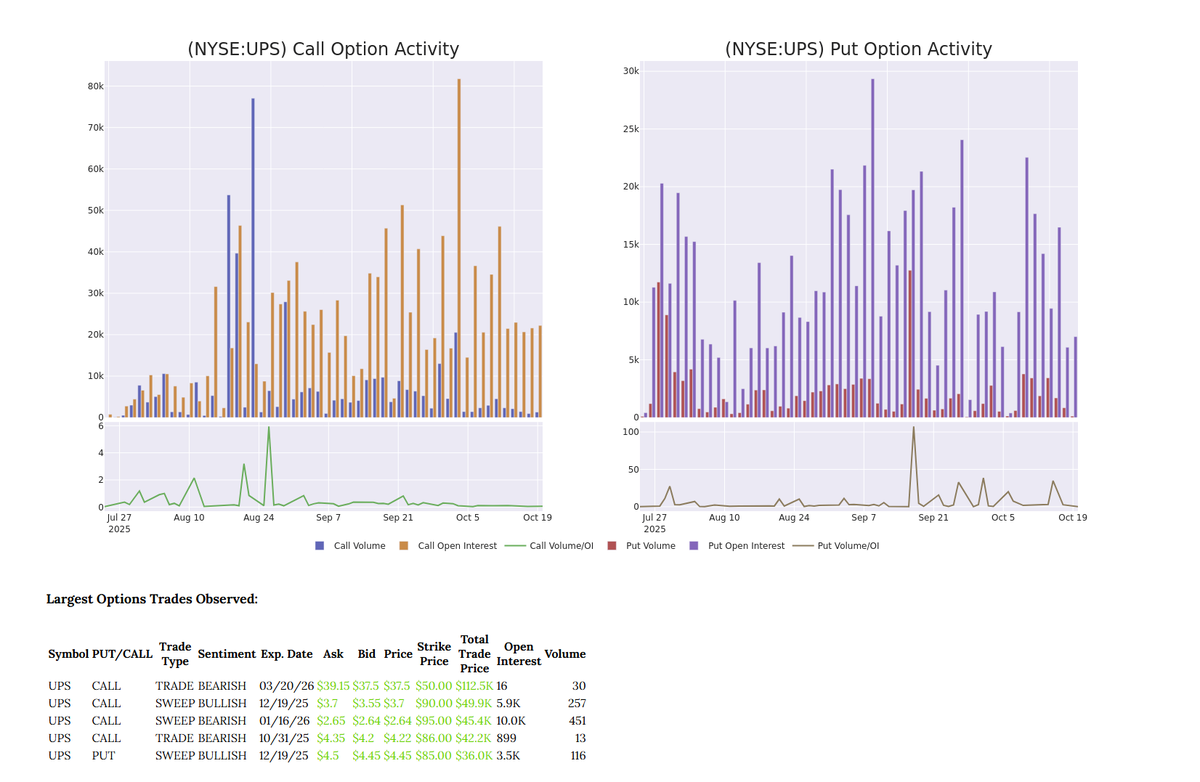Click the Open Interest column header
This screenshot has width=1200, height=782.
[x=519, y=654]
